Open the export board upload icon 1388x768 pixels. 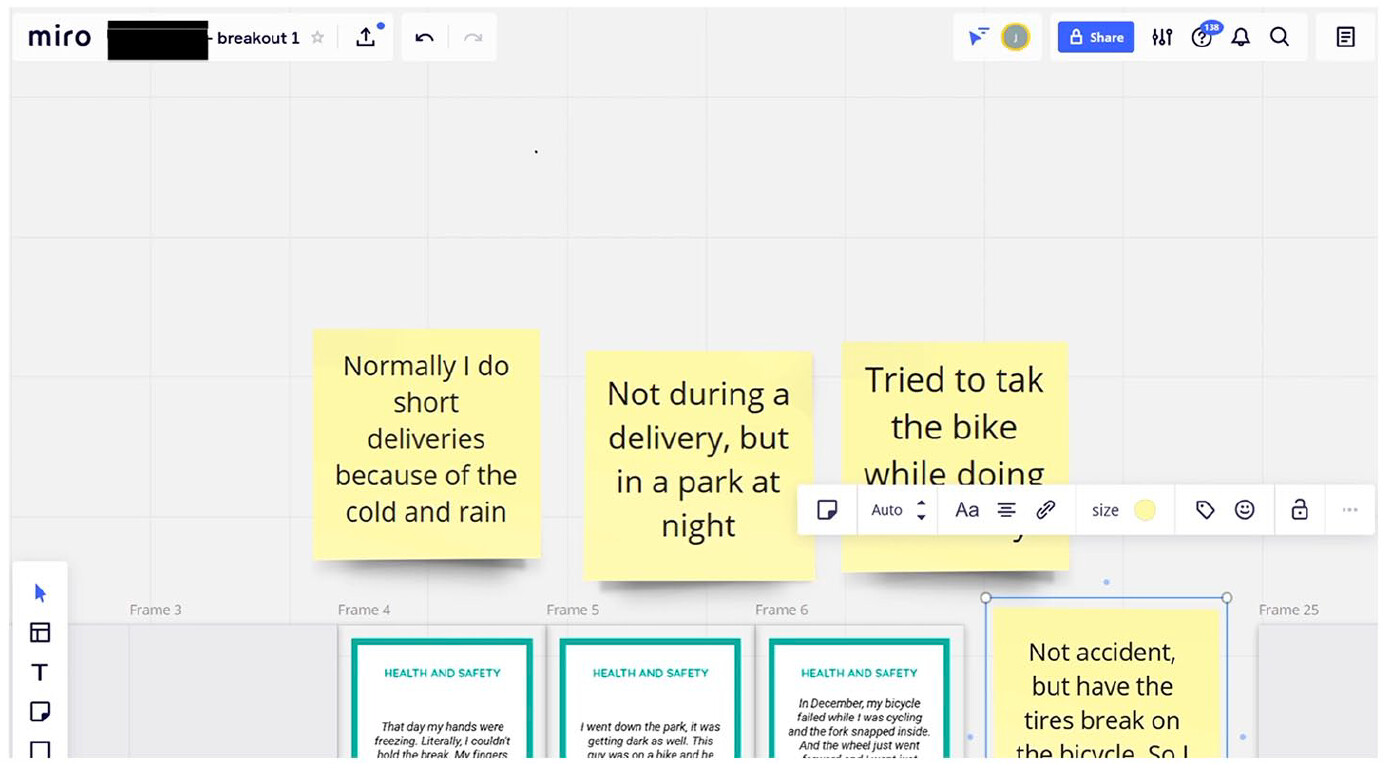(367, 37)
